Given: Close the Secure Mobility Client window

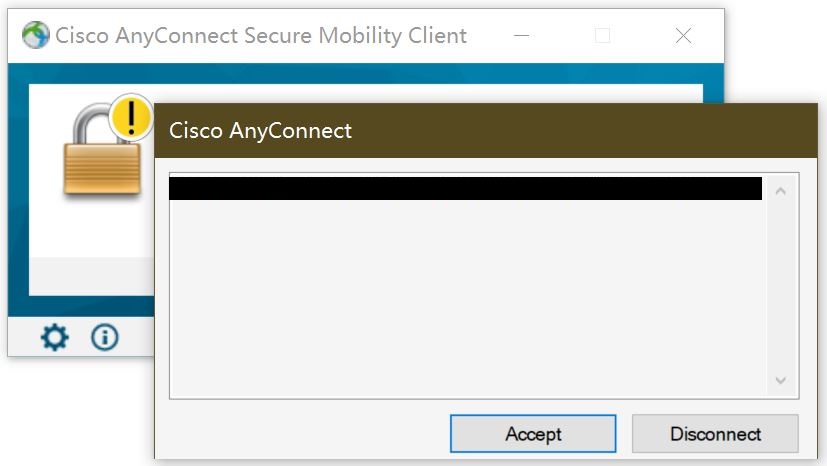Looking at the screenshot, I should (683, 36).
